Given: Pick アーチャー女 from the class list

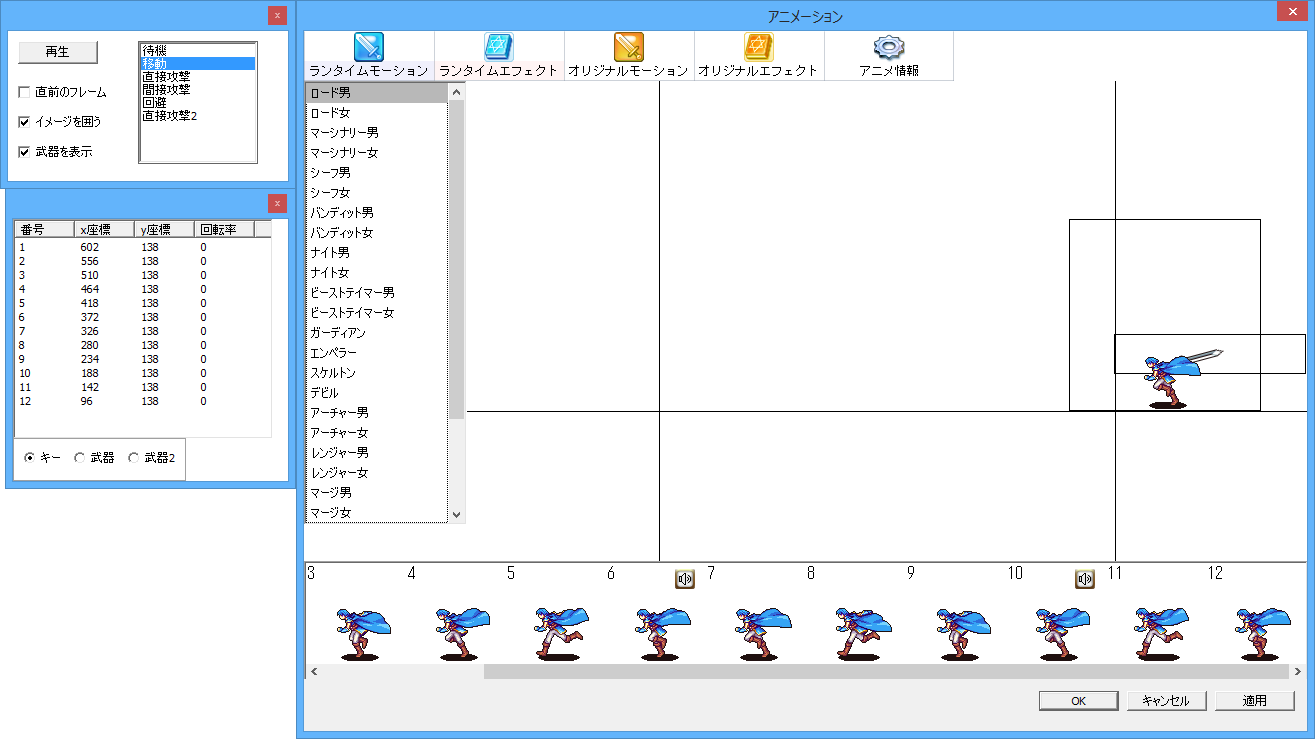Looking at the screenshot, I should point(377,433).
